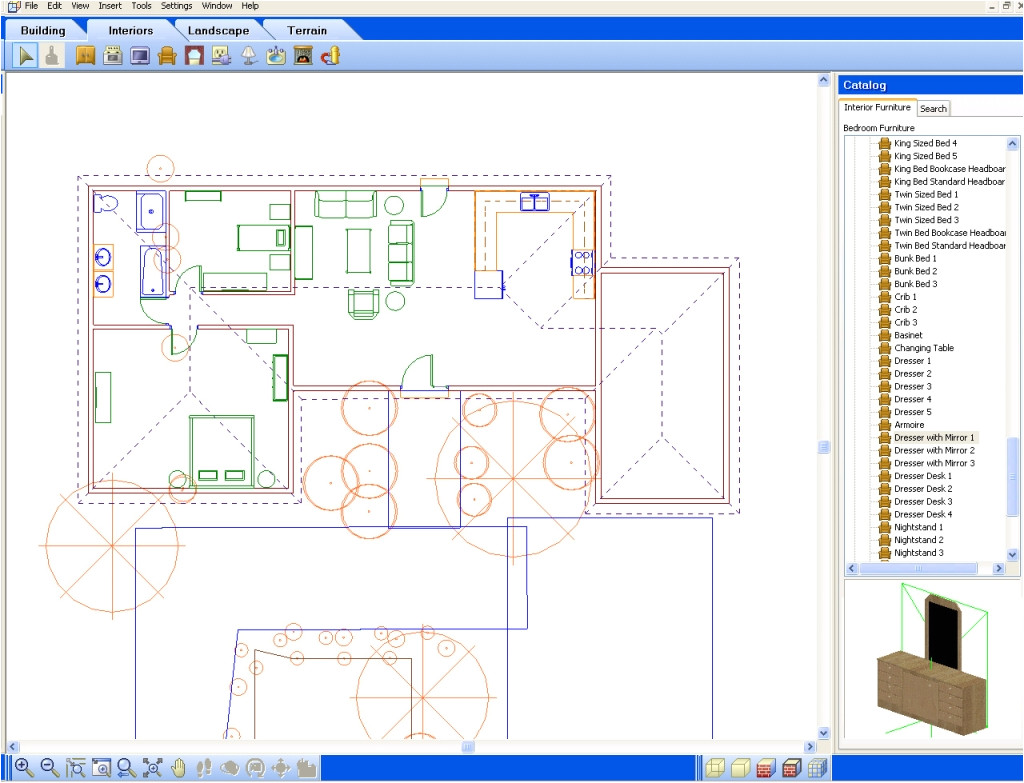The image size is (1024, 783).
Task: Toggle the grid-patterned cube view mode
Action: 817,767
